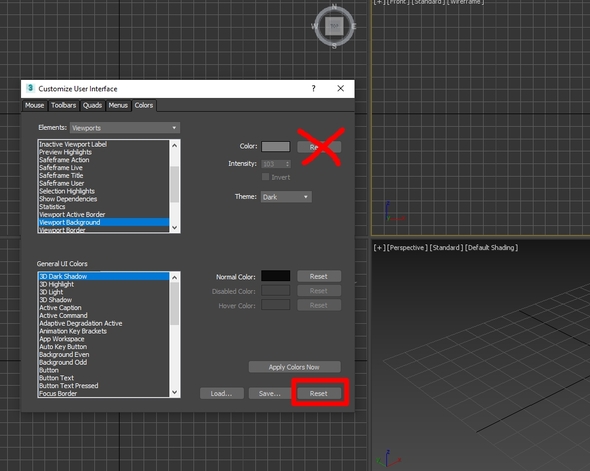Click the Normal Color black swatch

(x=276, y=276)
